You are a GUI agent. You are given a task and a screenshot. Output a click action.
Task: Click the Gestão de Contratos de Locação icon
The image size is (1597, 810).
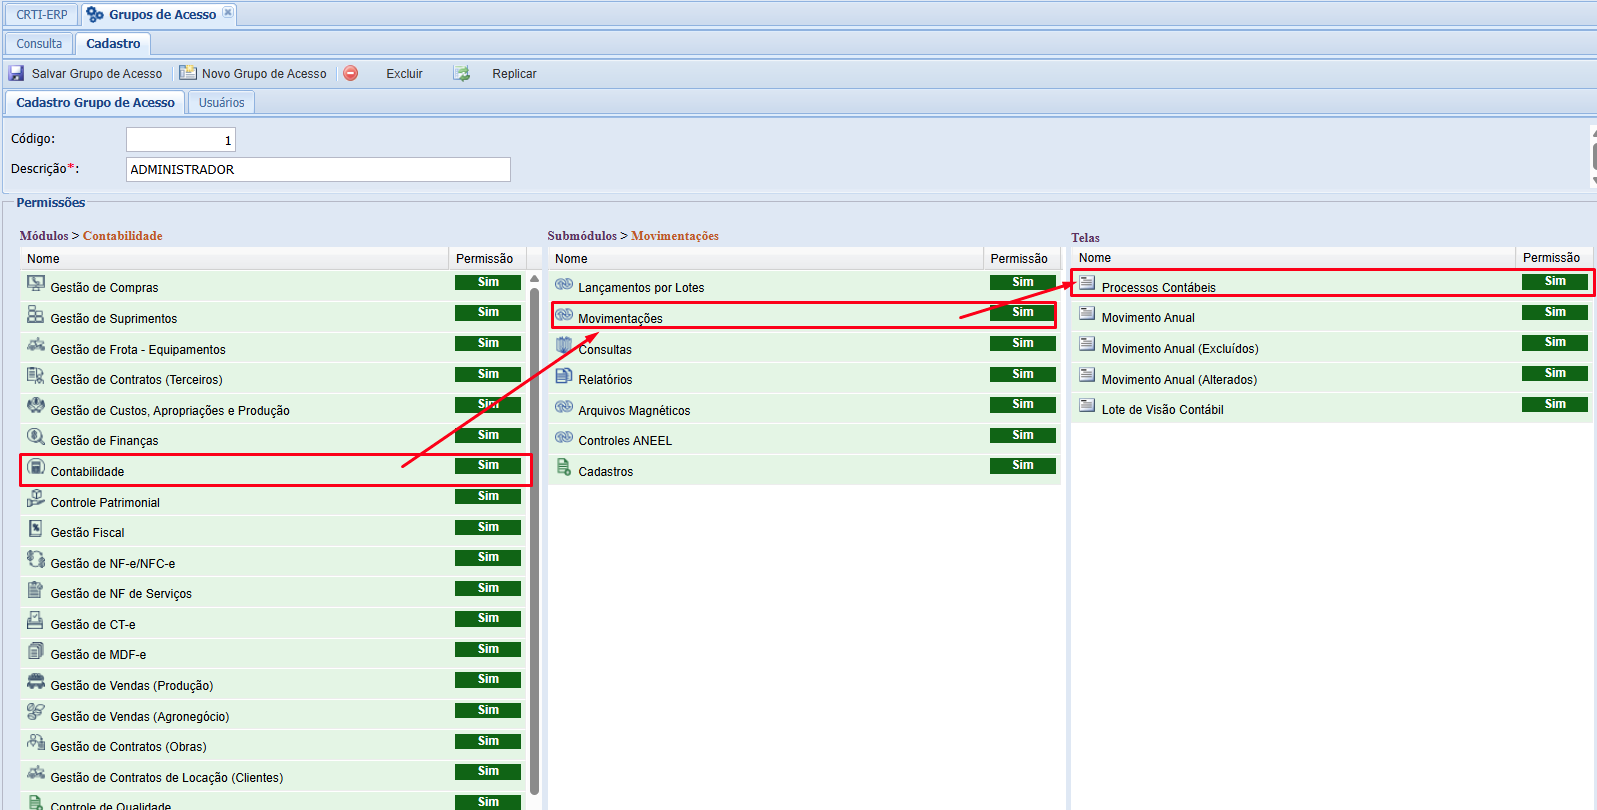point(36,773)
